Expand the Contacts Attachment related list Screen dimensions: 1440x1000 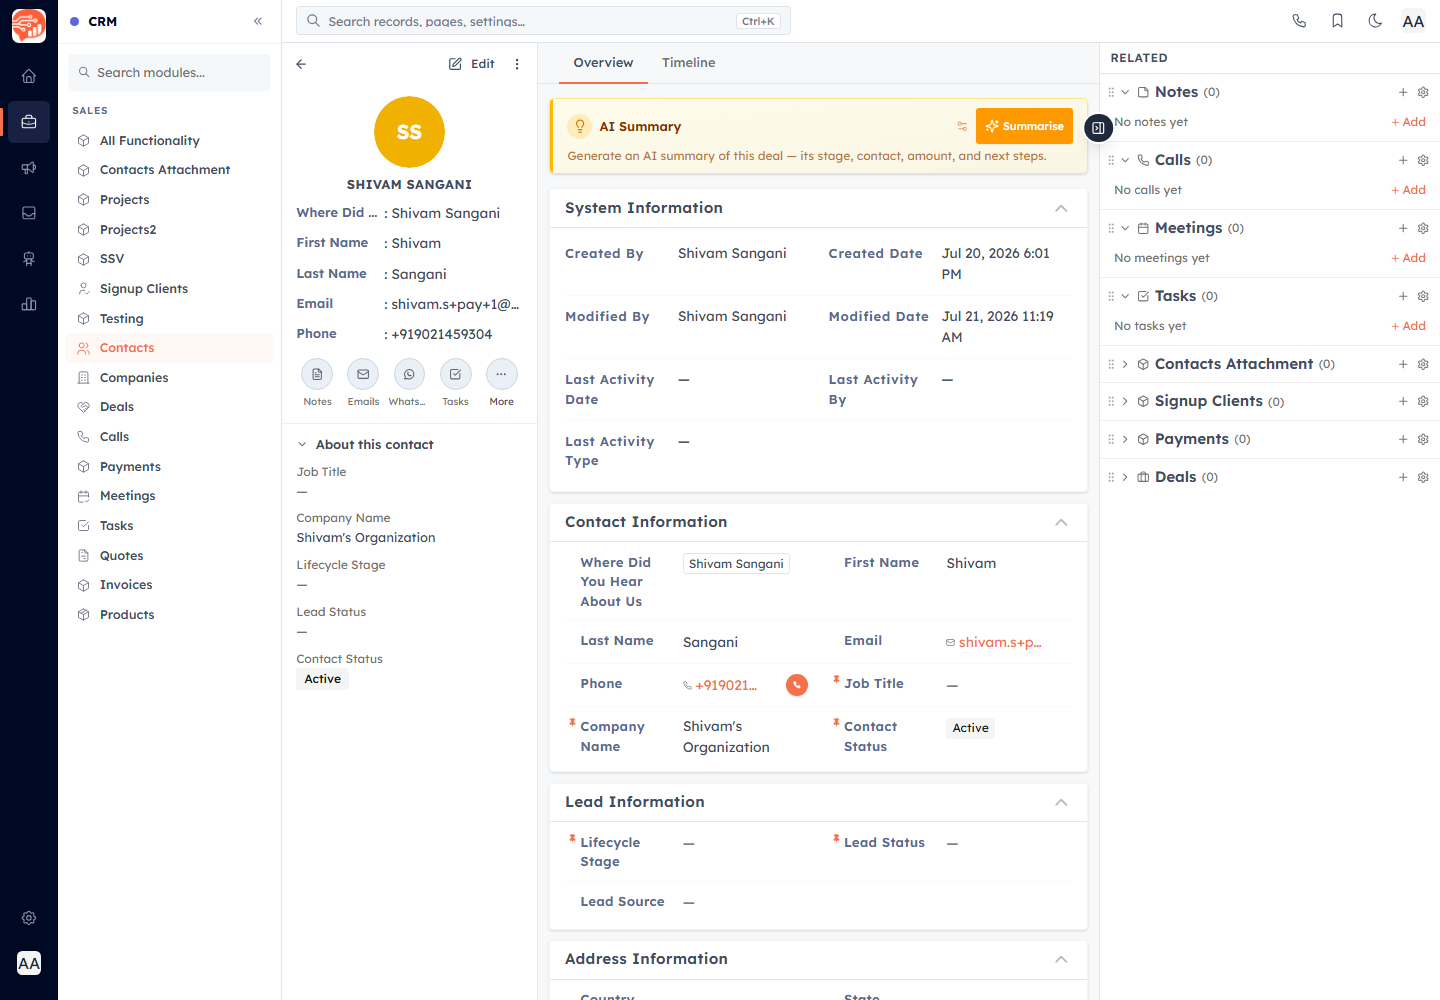pos(1125,364)
